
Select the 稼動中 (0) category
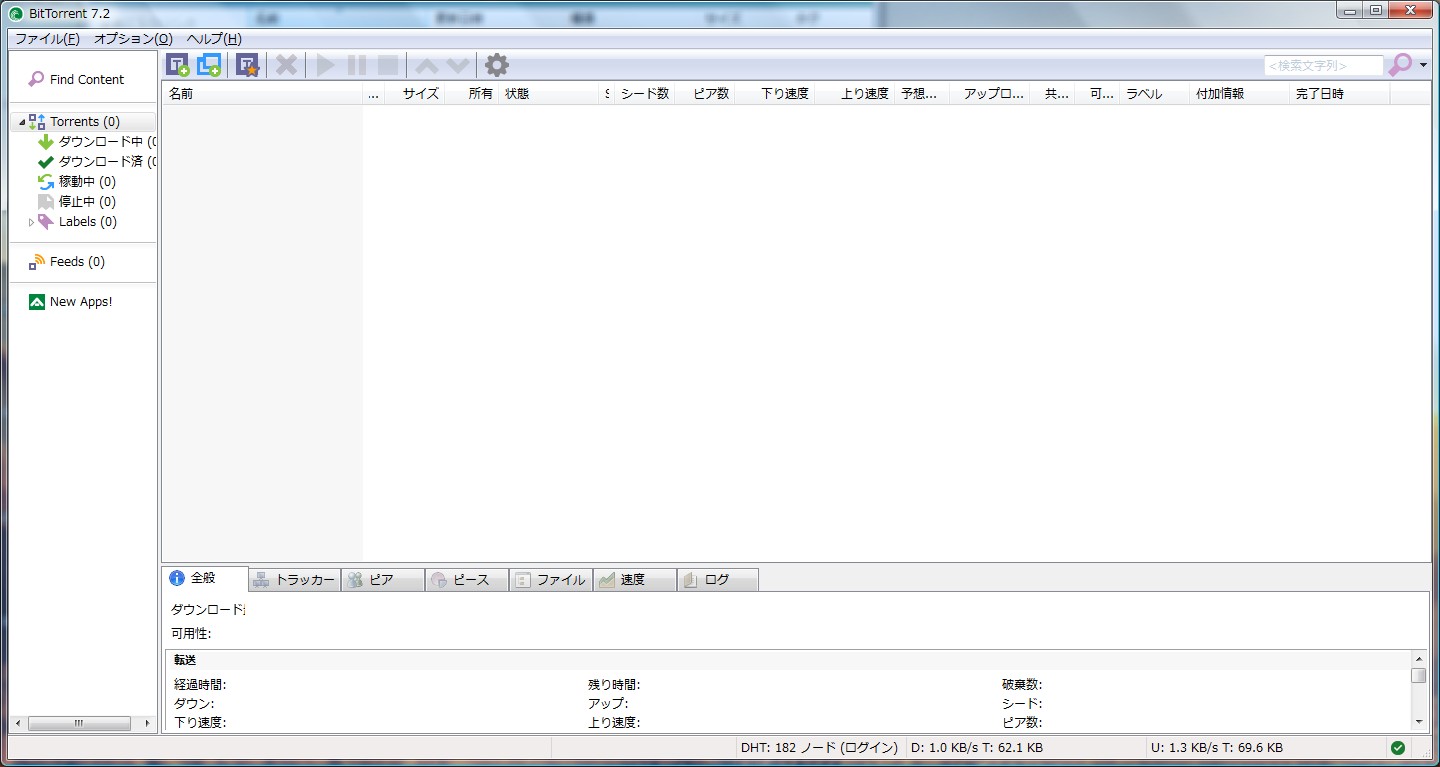(76, 182)
